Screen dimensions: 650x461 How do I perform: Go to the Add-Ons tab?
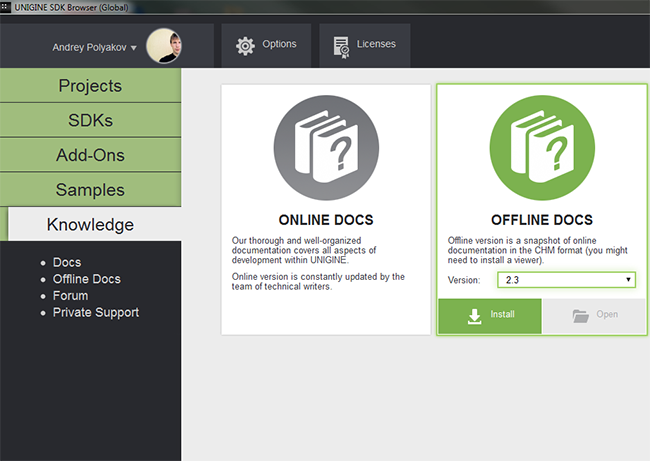click(x=90, y=155)
